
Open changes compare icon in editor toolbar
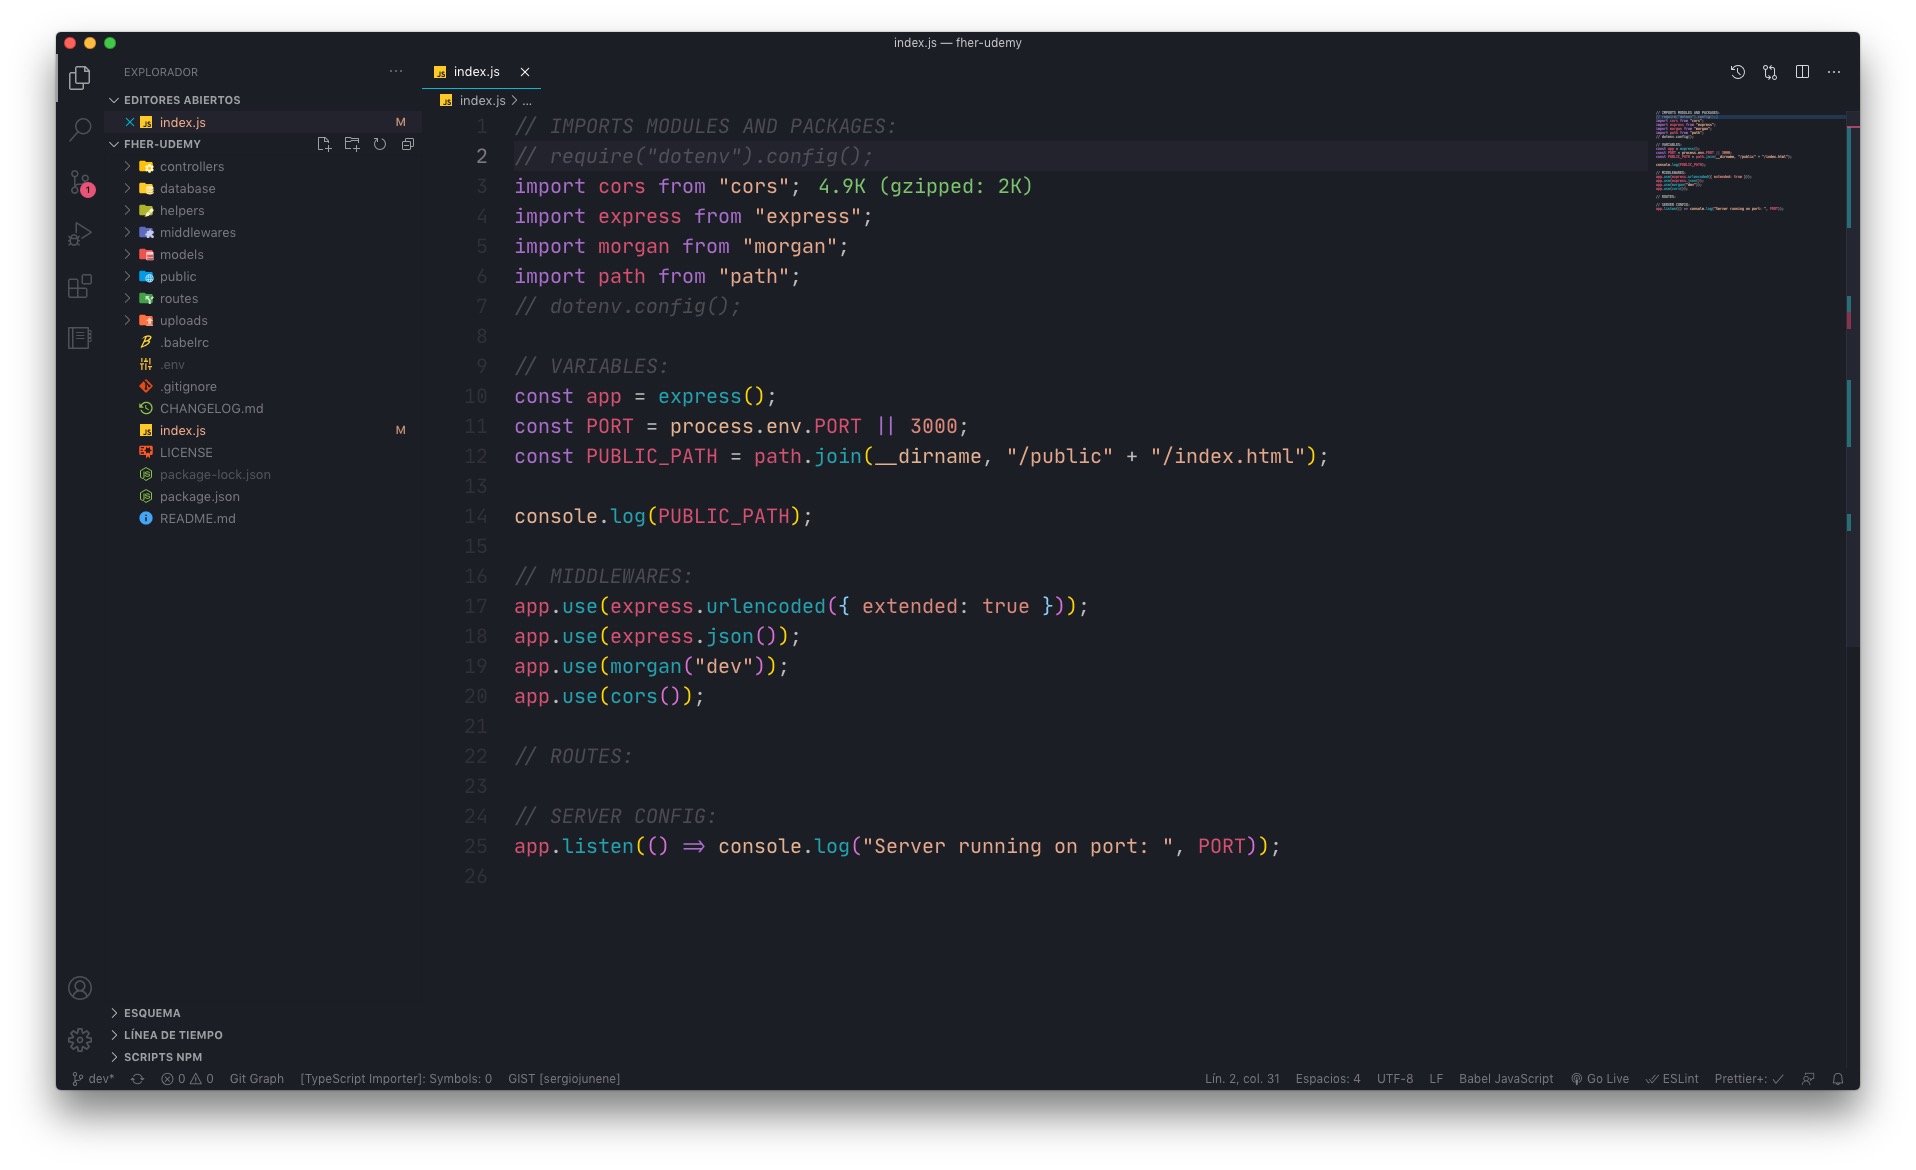[x=1770, y=72]
